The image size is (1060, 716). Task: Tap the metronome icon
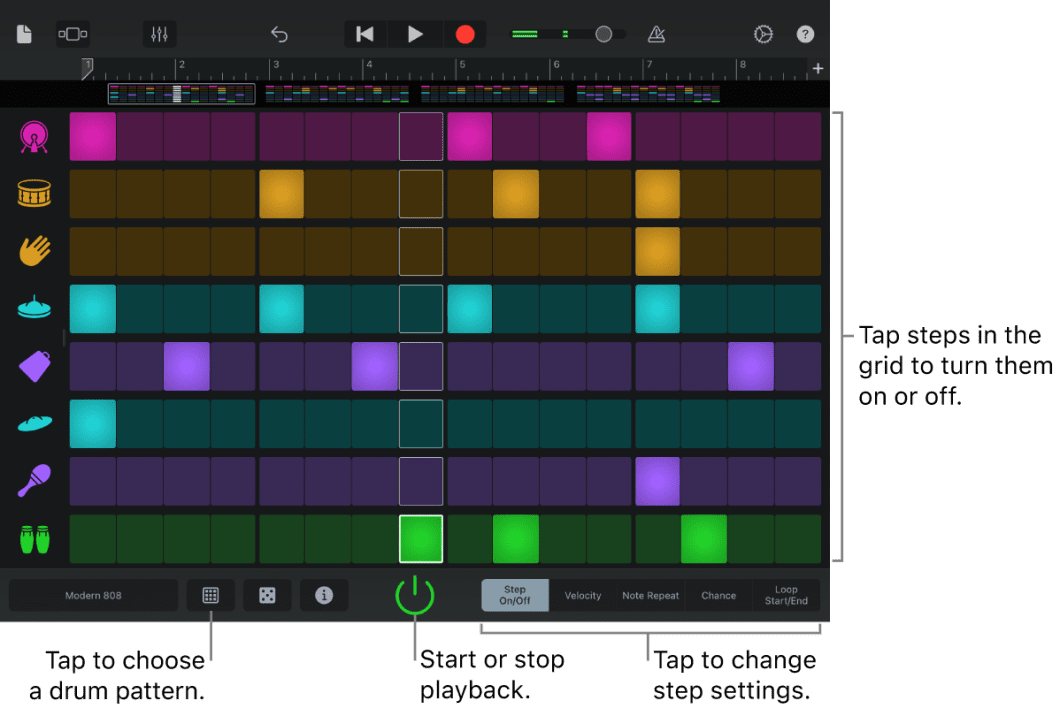pos(657,33)
